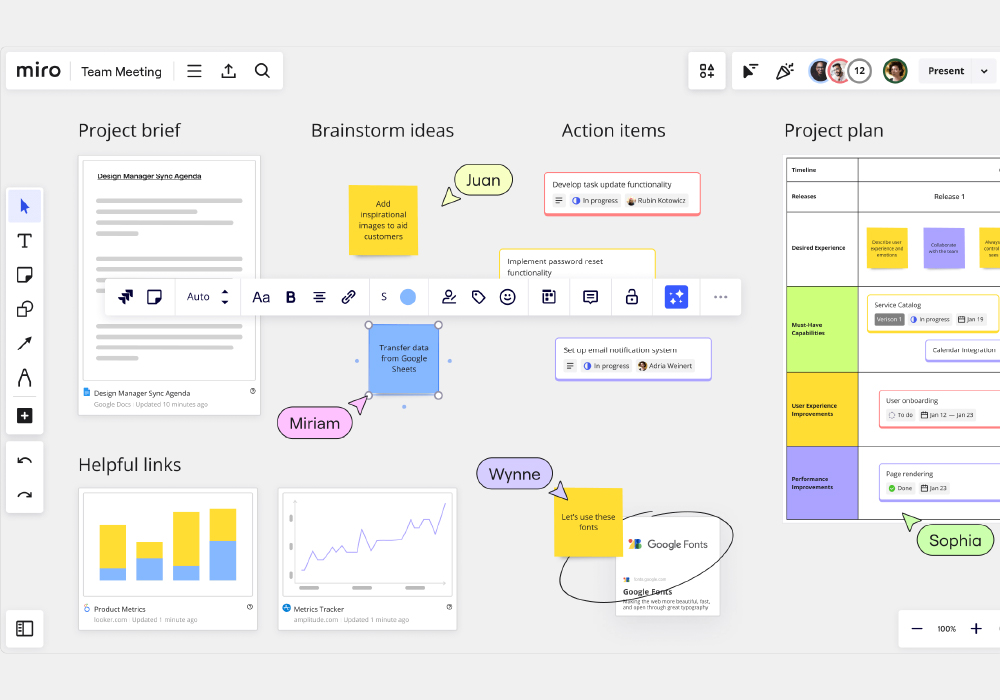Toggle the frames panel at bottom left
Viewport: 1000px width, 700px height.
coord(25,629)
